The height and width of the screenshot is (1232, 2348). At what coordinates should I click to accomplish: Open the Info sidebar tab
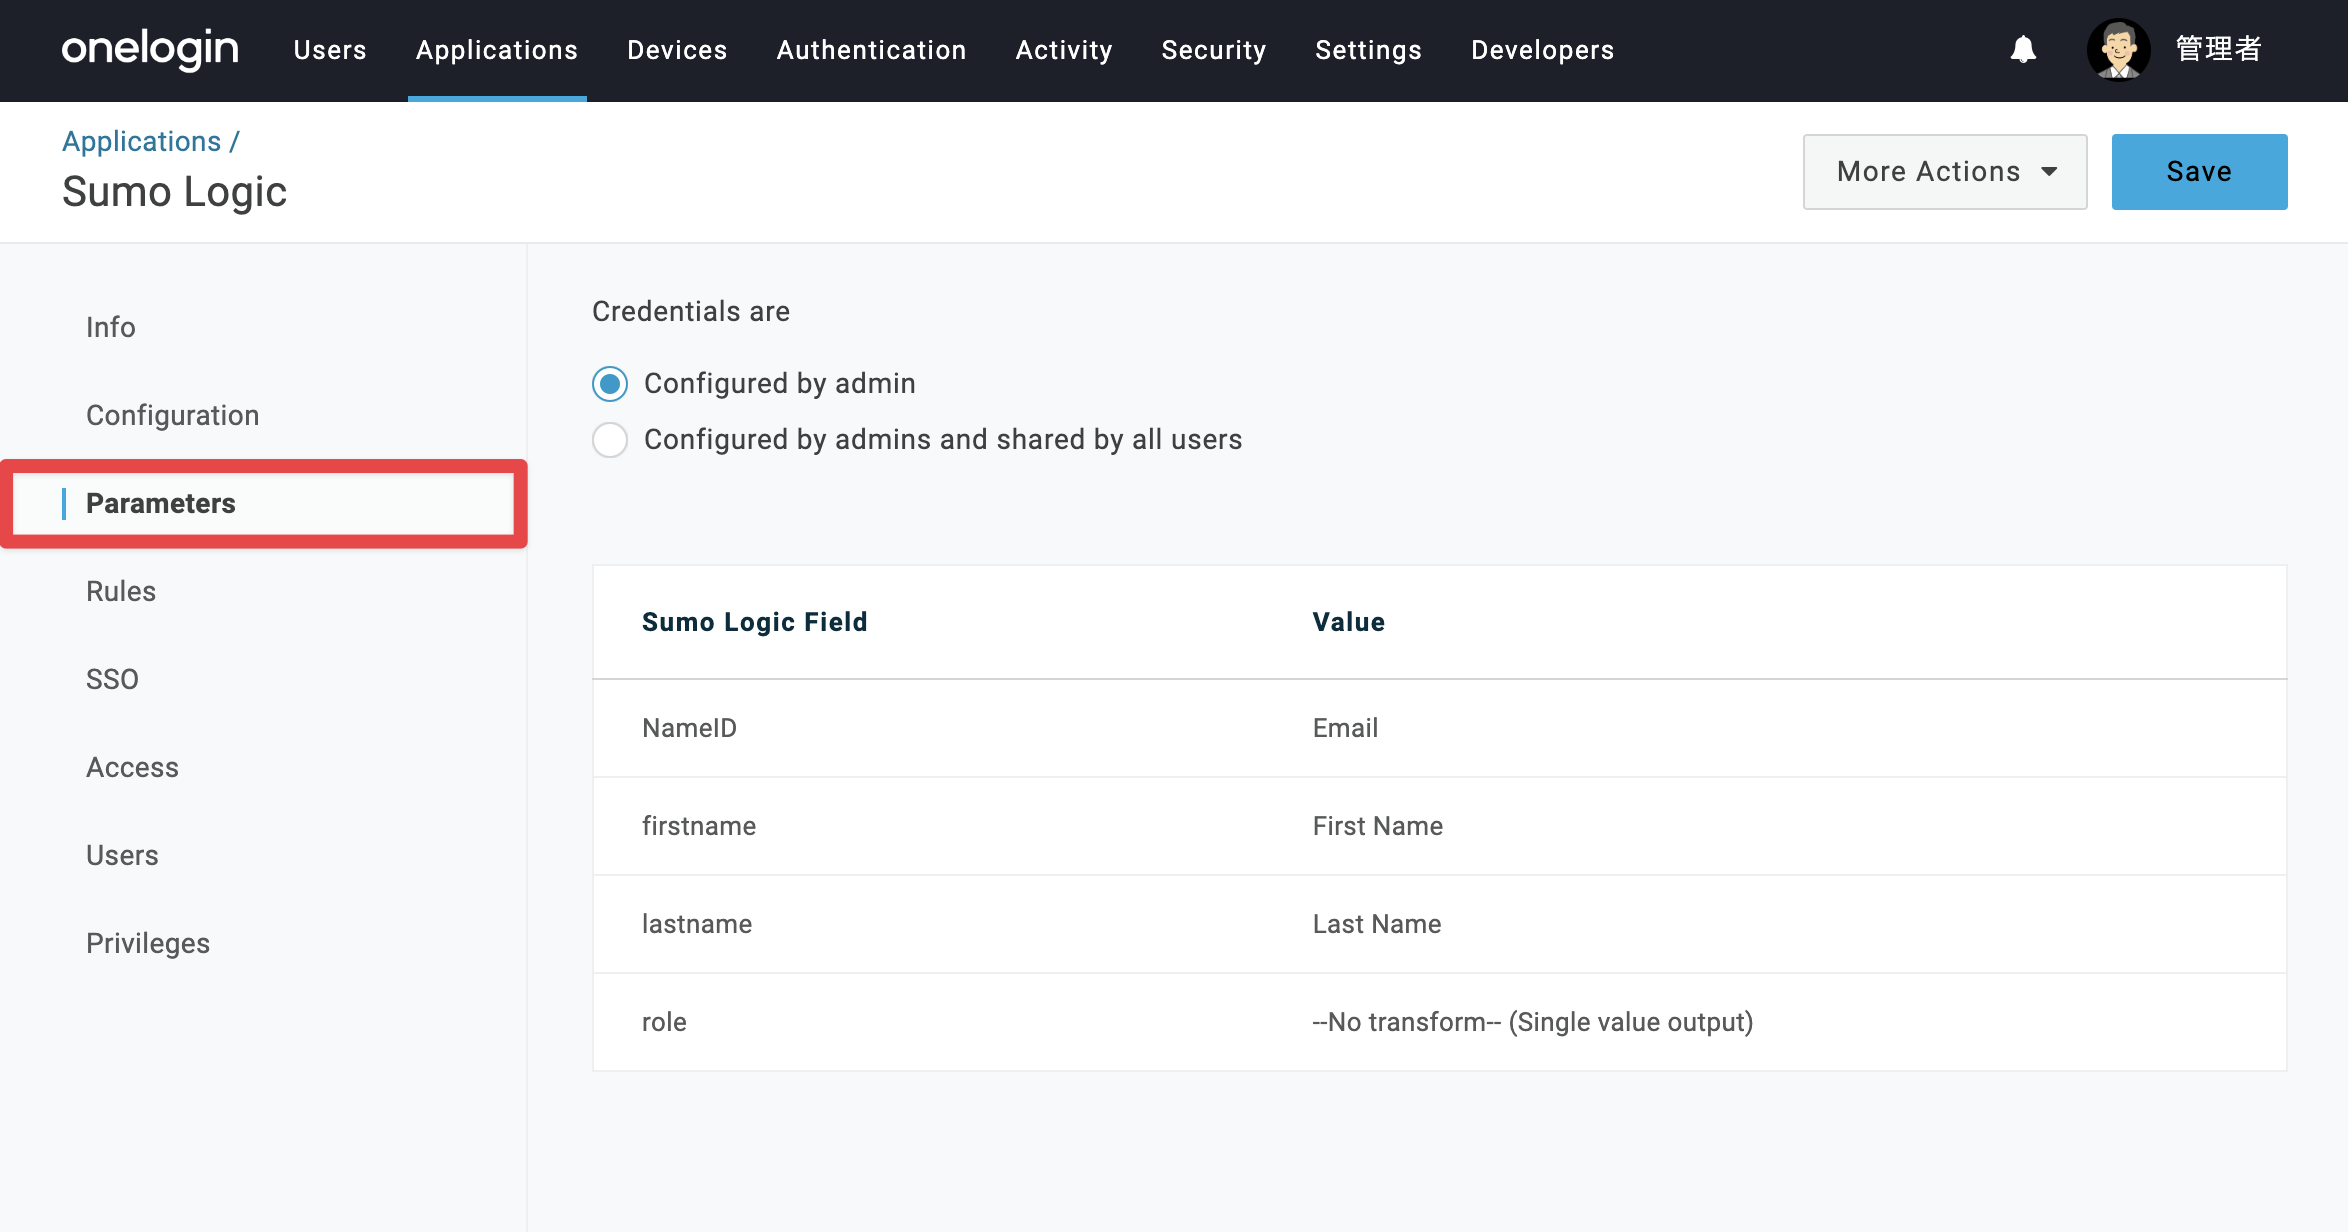point(110,328)
